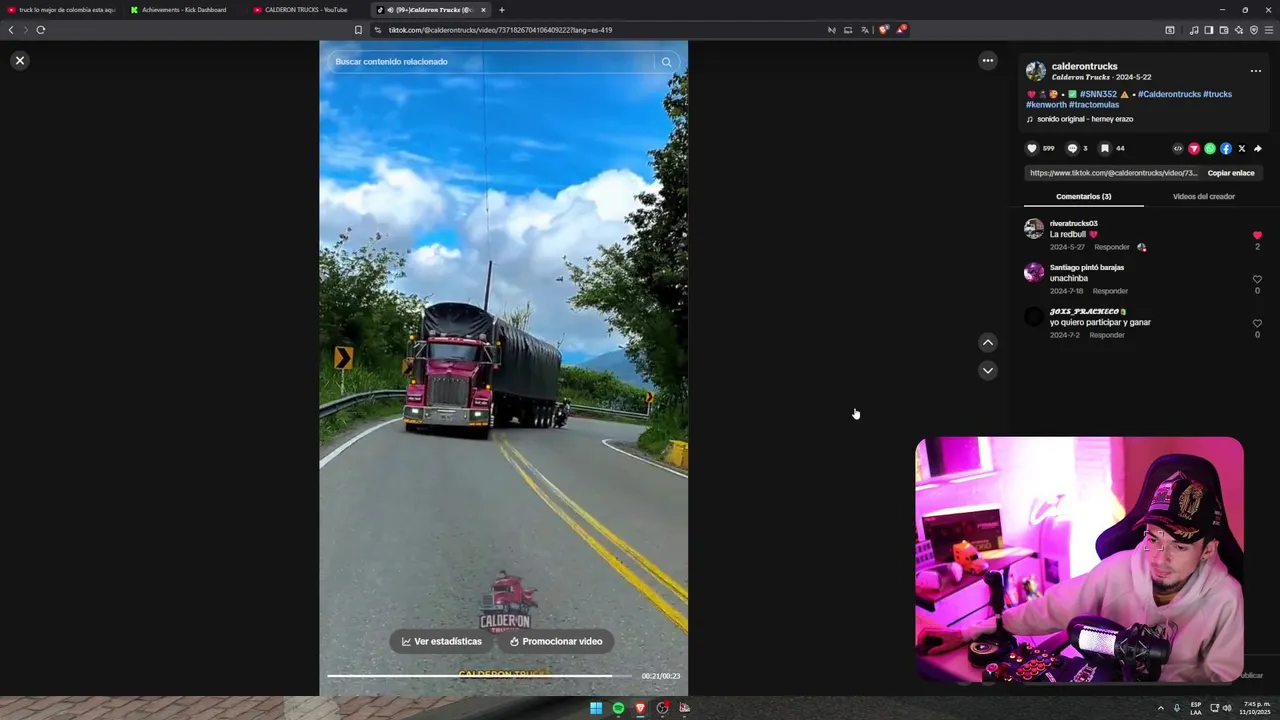
Task: Bookmark this page in the address bar
Action: tap(358, 30)
